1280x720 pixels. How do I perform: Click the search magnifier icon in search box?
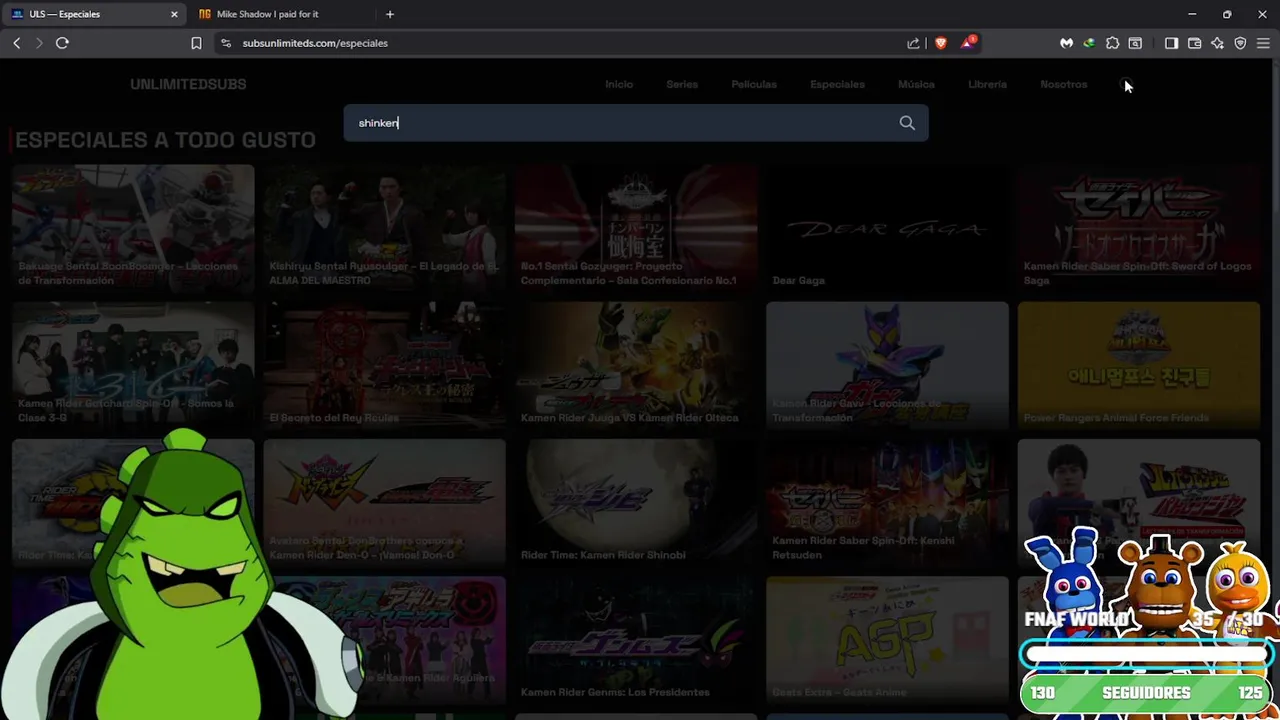point(907,123)
